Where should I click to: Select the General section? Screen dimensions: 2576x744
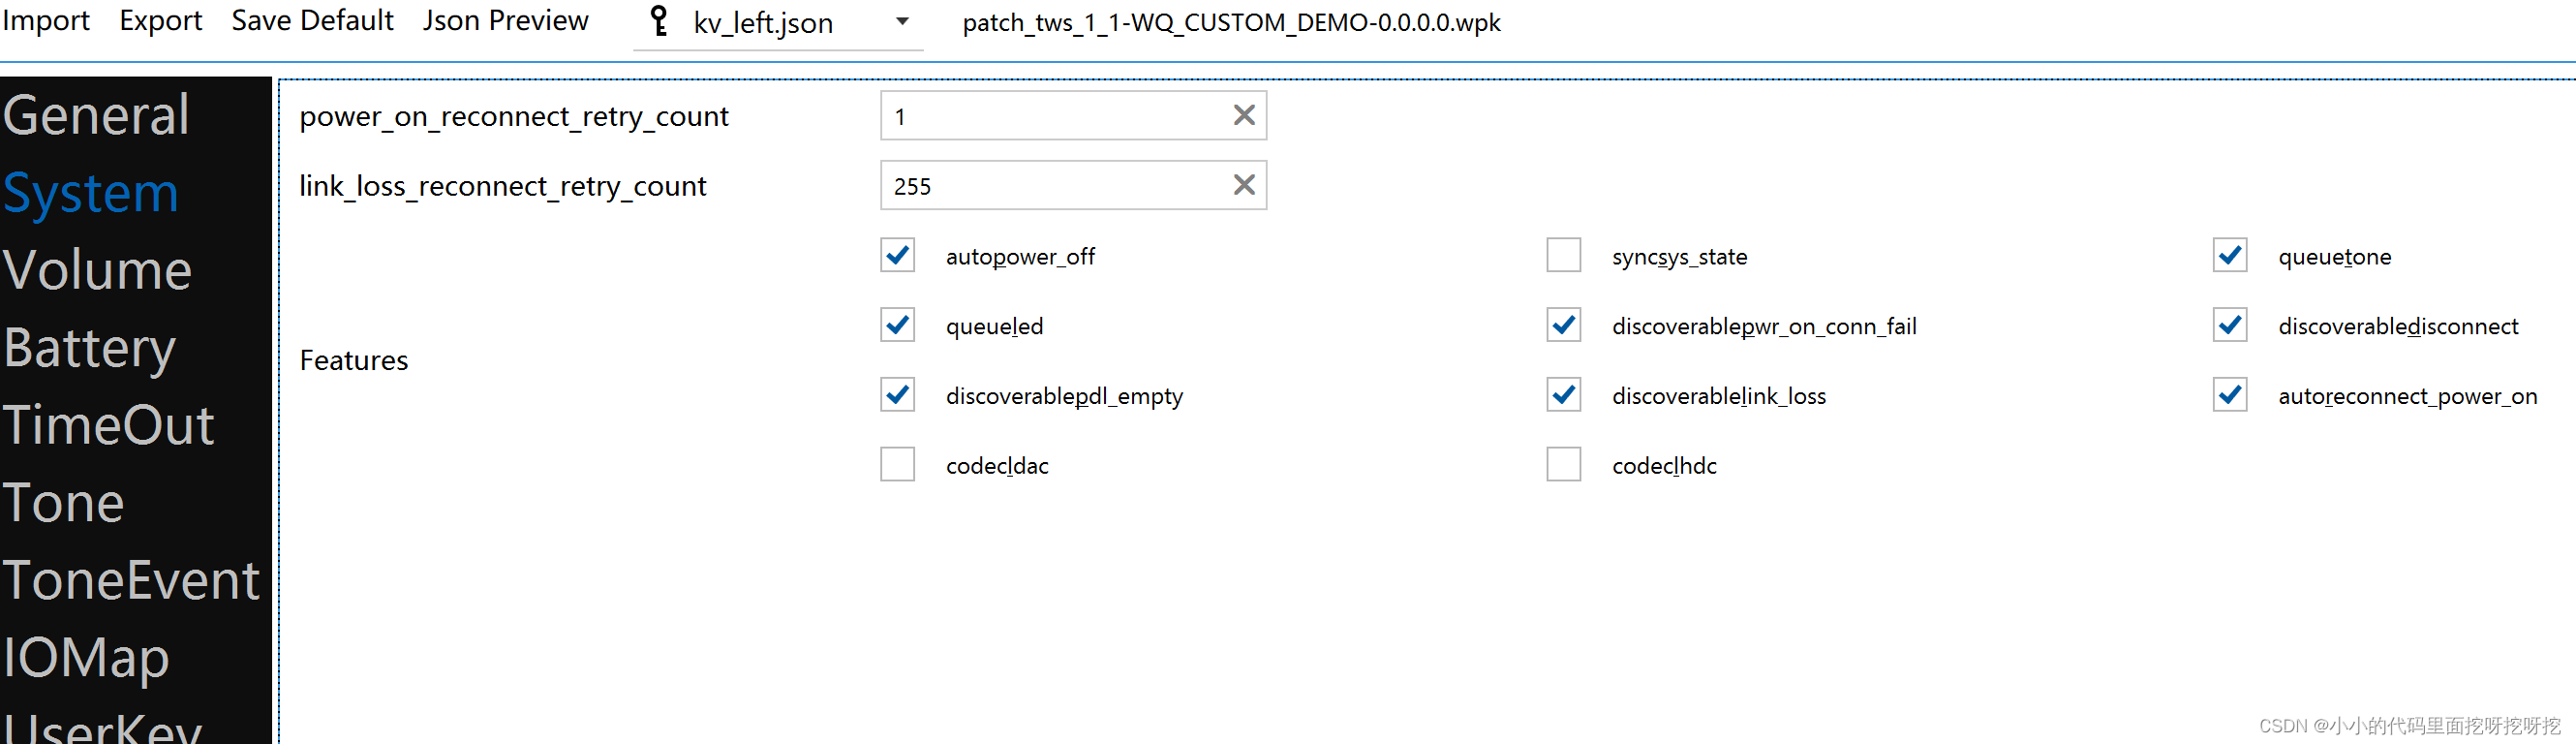[x=96, y=114]
